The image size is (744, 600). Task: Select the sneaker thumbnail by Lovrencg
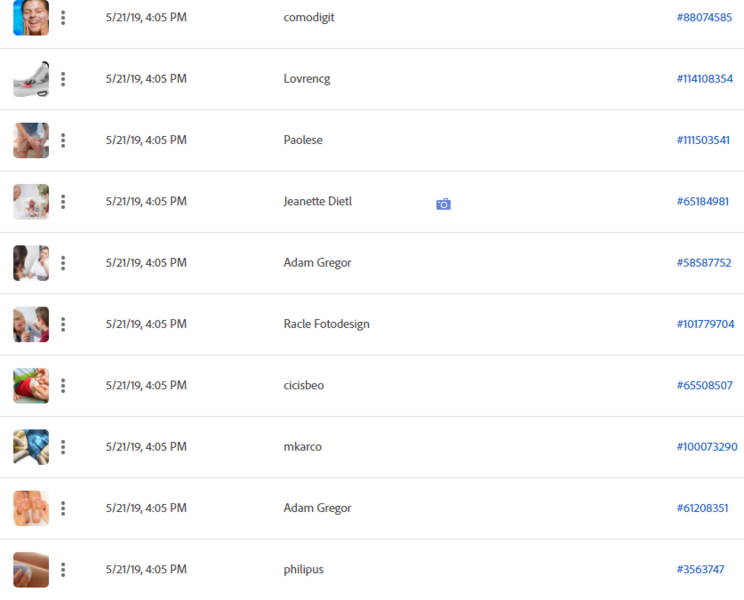[x=31, y=79]
